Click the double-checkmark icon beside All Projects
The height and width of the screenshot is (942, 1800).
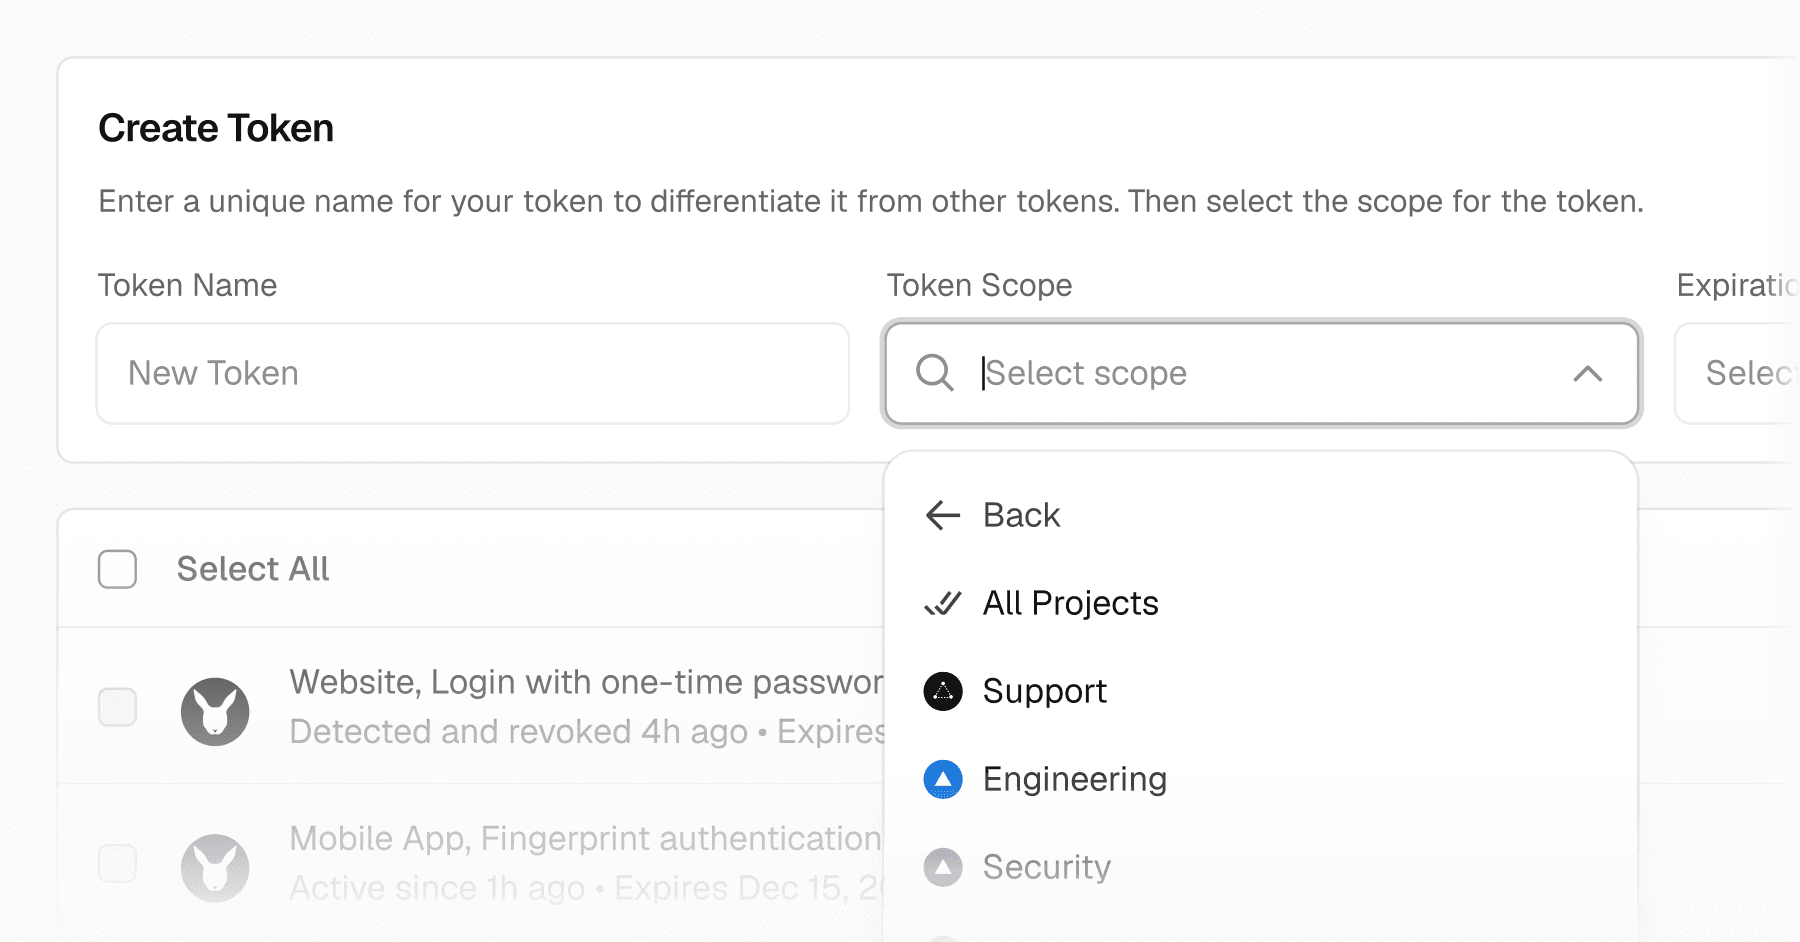click(943, 603)
